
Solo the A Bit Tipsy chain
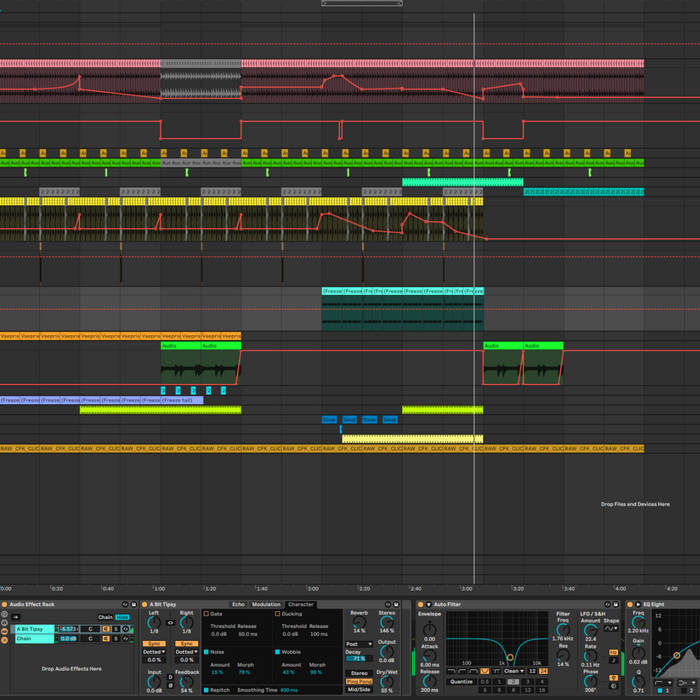[x=116, y=628]
